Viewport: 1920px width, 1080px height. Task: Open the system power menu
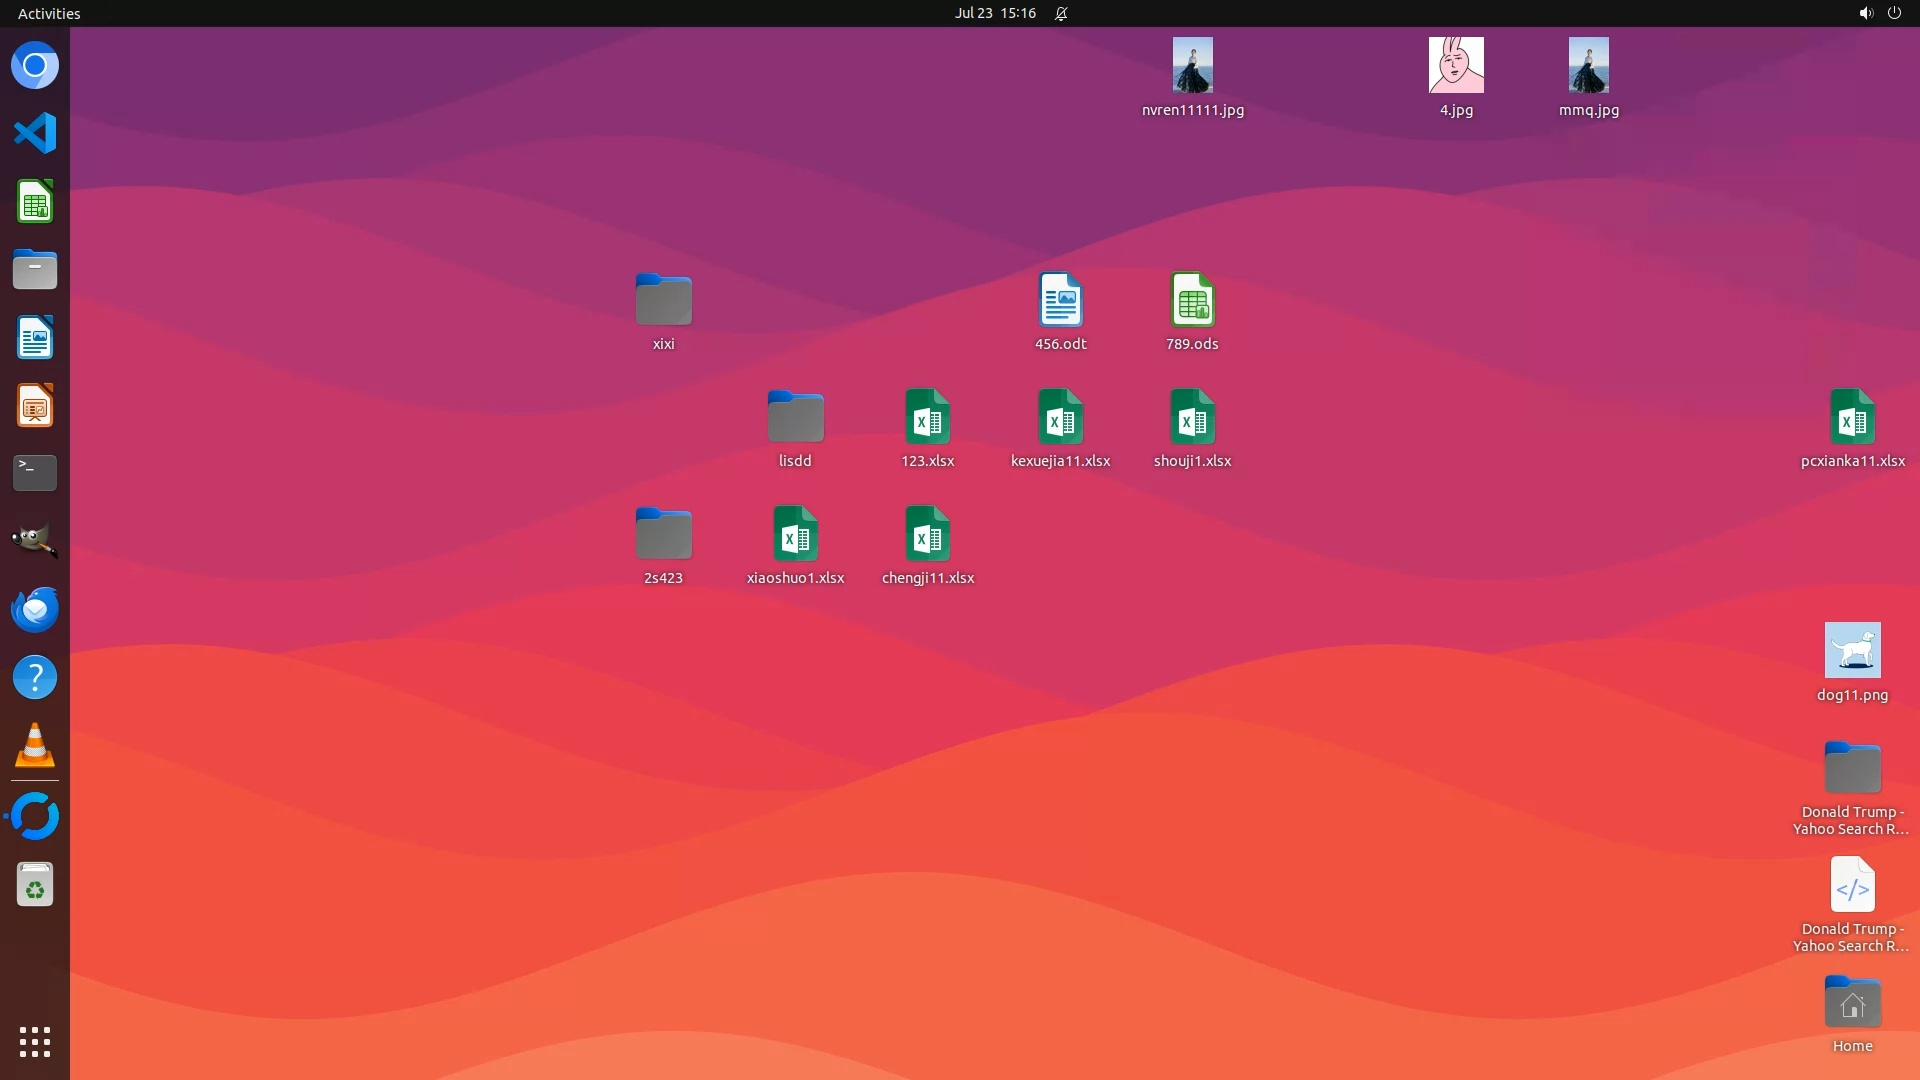[x=1894, y=13]
